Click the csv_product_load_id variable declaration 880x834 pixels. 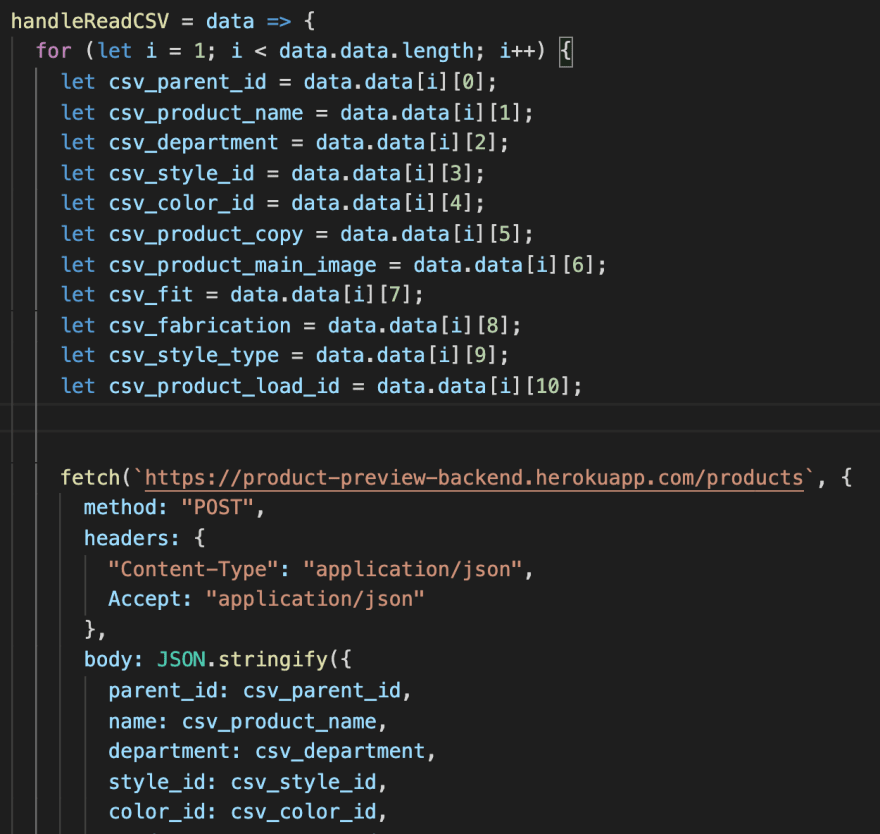click(224, 386)
